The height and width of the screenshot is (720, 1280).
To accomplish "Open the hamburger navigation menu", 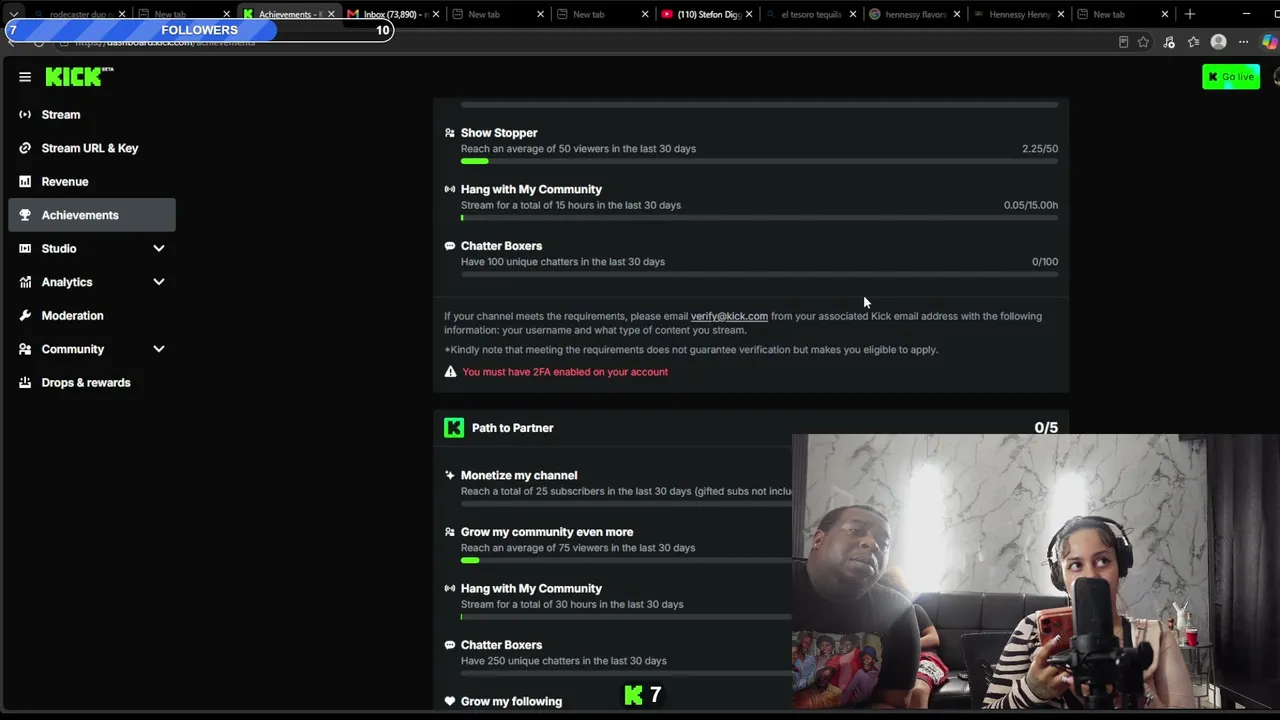I will pos(25,77).
